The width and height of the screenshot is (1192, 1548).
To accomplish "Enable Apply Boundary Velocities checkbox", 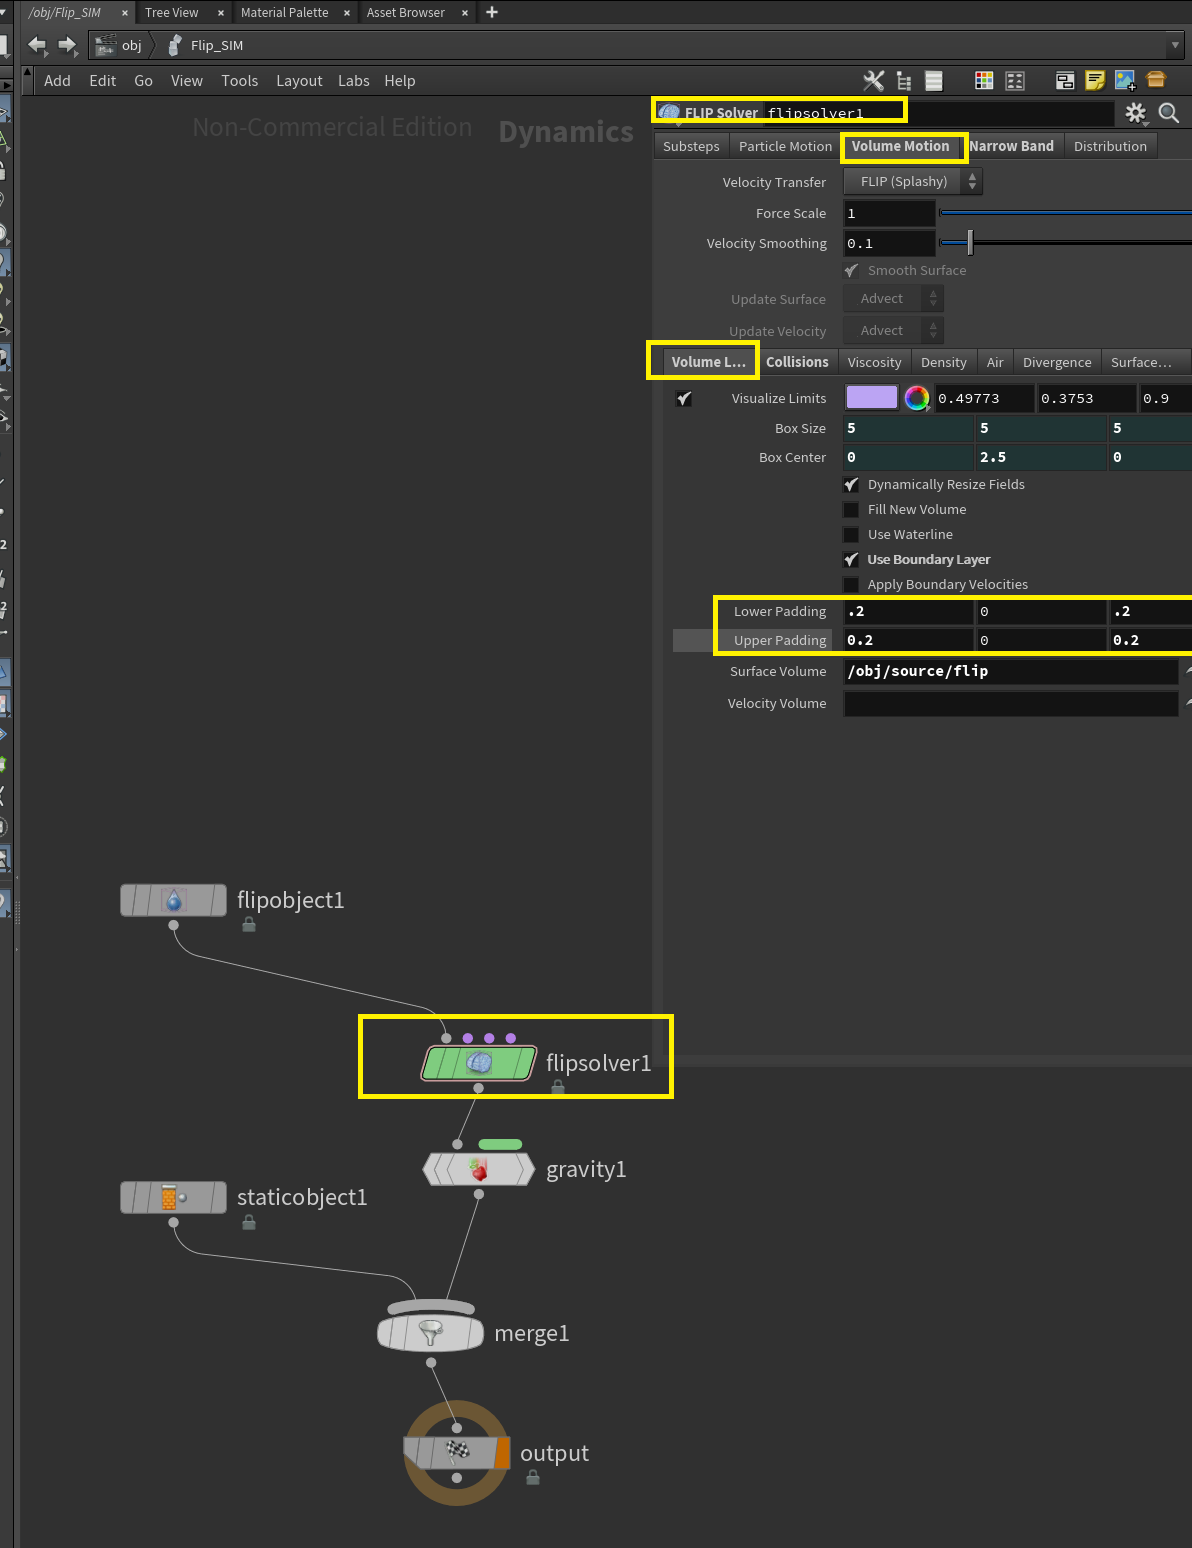I will [851, 584].
